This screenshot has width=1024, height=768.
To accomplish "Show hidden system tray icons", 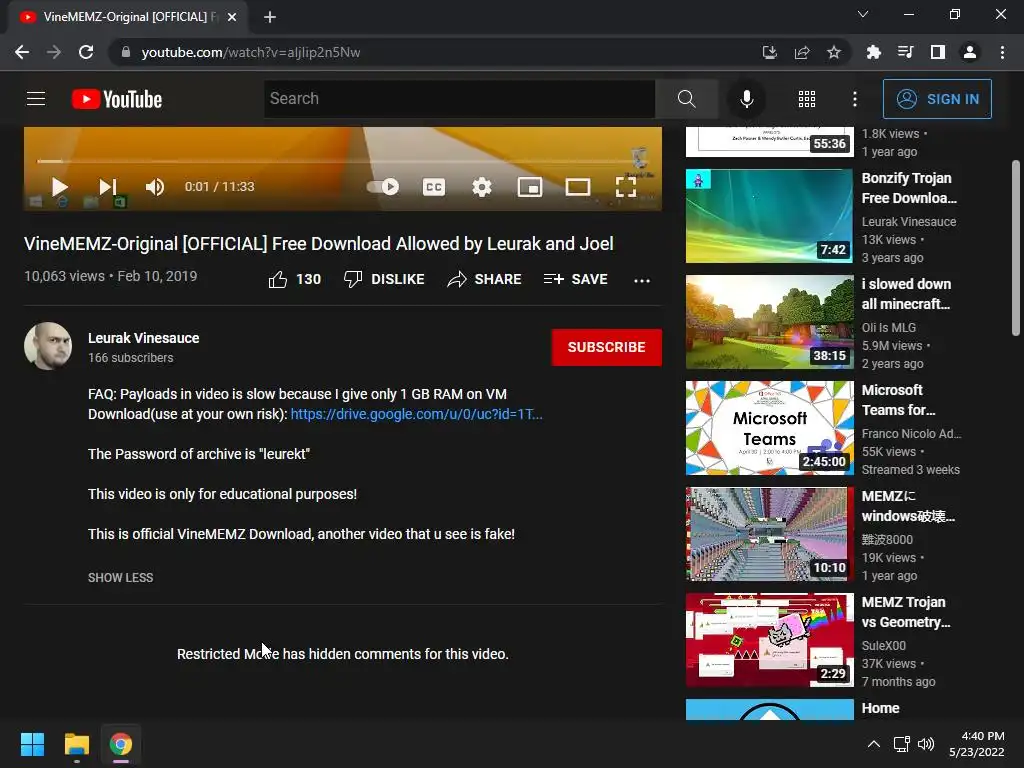I will [x=873, y=744].
